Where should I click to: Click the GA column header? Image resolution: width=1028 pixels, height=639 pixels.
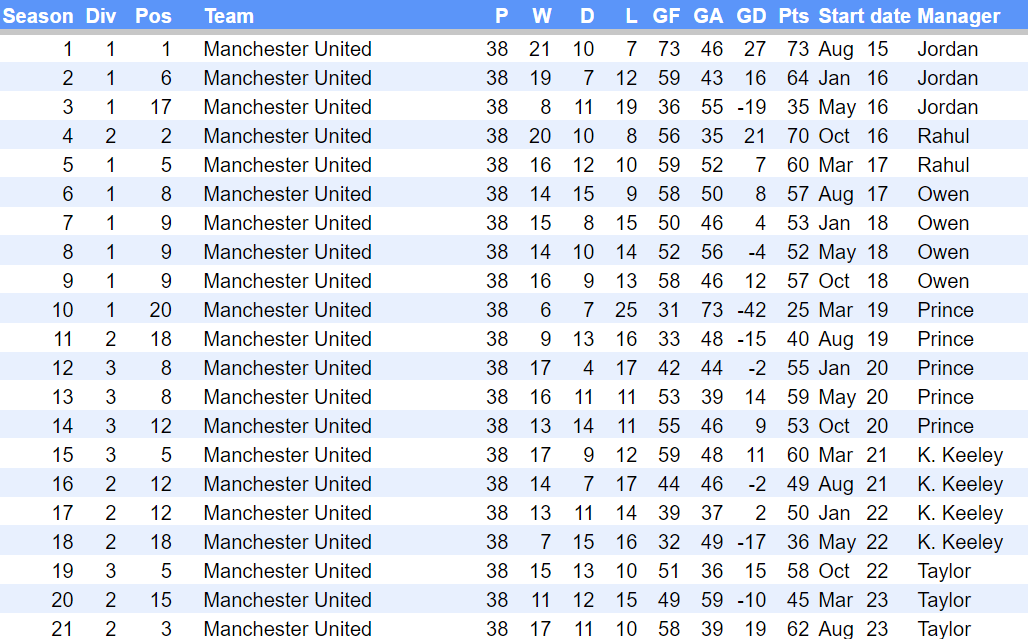click(708, 16)
